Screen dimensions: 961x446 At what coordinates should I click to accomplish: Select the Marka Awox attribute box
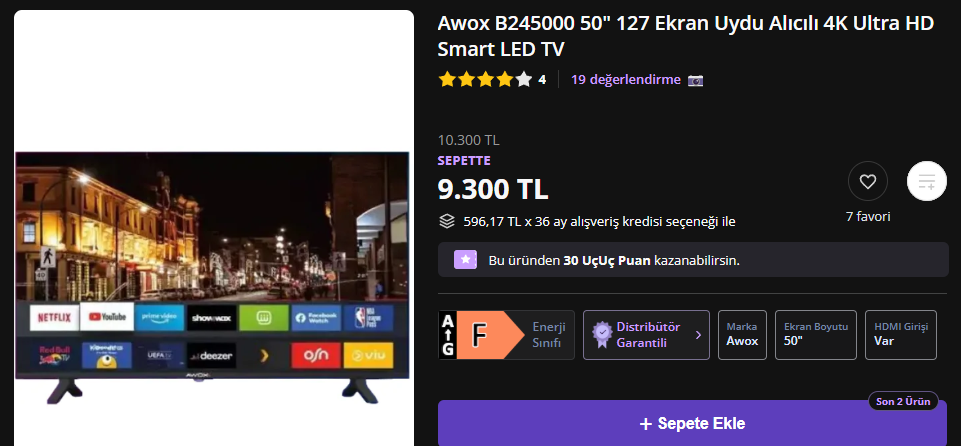(742, 335)
